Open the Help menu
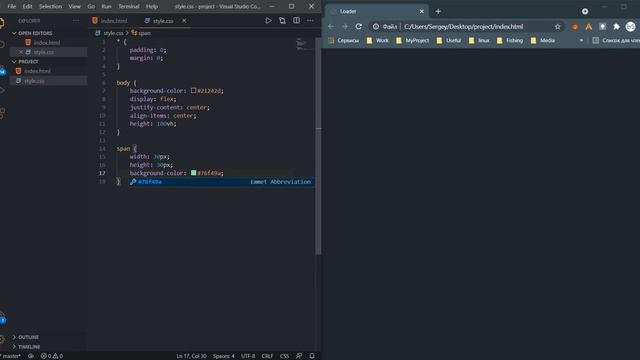Image resolution: width=640 pixels, height=360 pixels. point(152,7)
